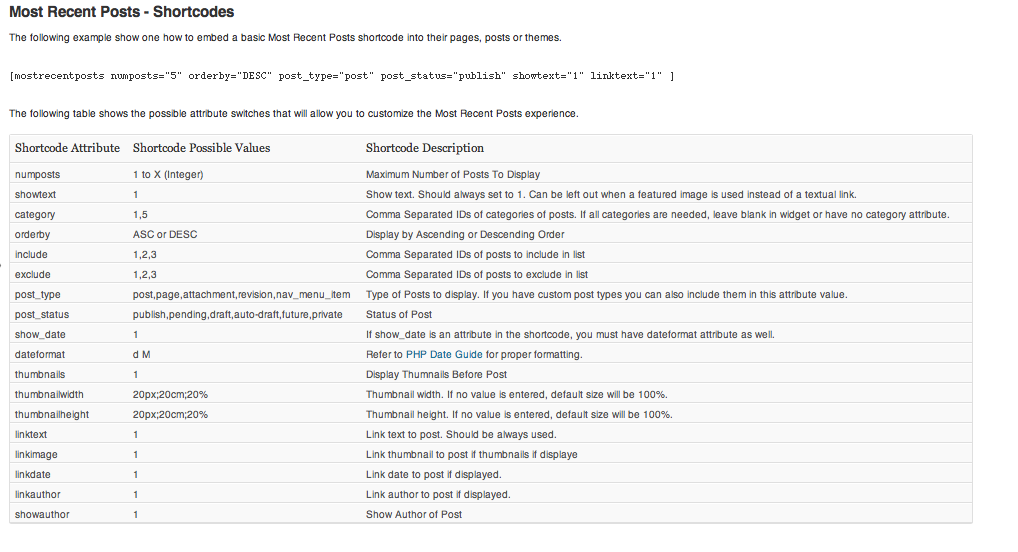Select the Shortcode Attribute column header
The width and height of the screenshot is (1018, 552).
point(68,148)
